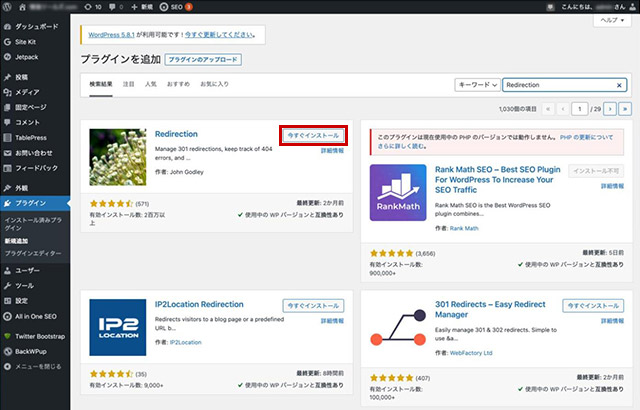The height and width of the screenshot is (410, 640).
Task: Click Upload Plugin button
Action: (x=203, y=60)
